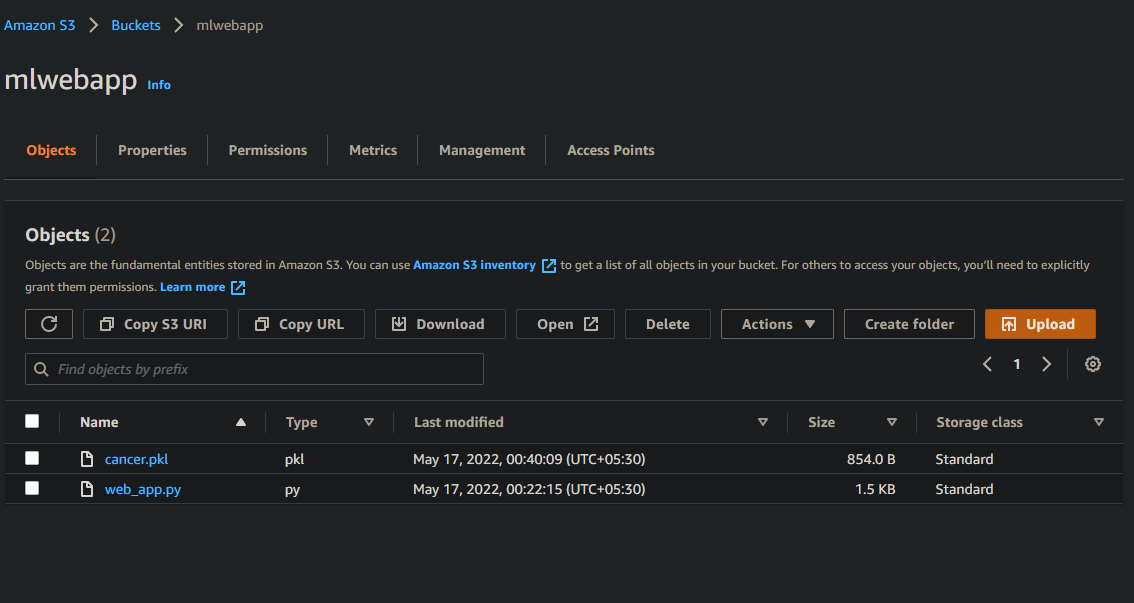Click the search magnifier icon

coord(41,369)
